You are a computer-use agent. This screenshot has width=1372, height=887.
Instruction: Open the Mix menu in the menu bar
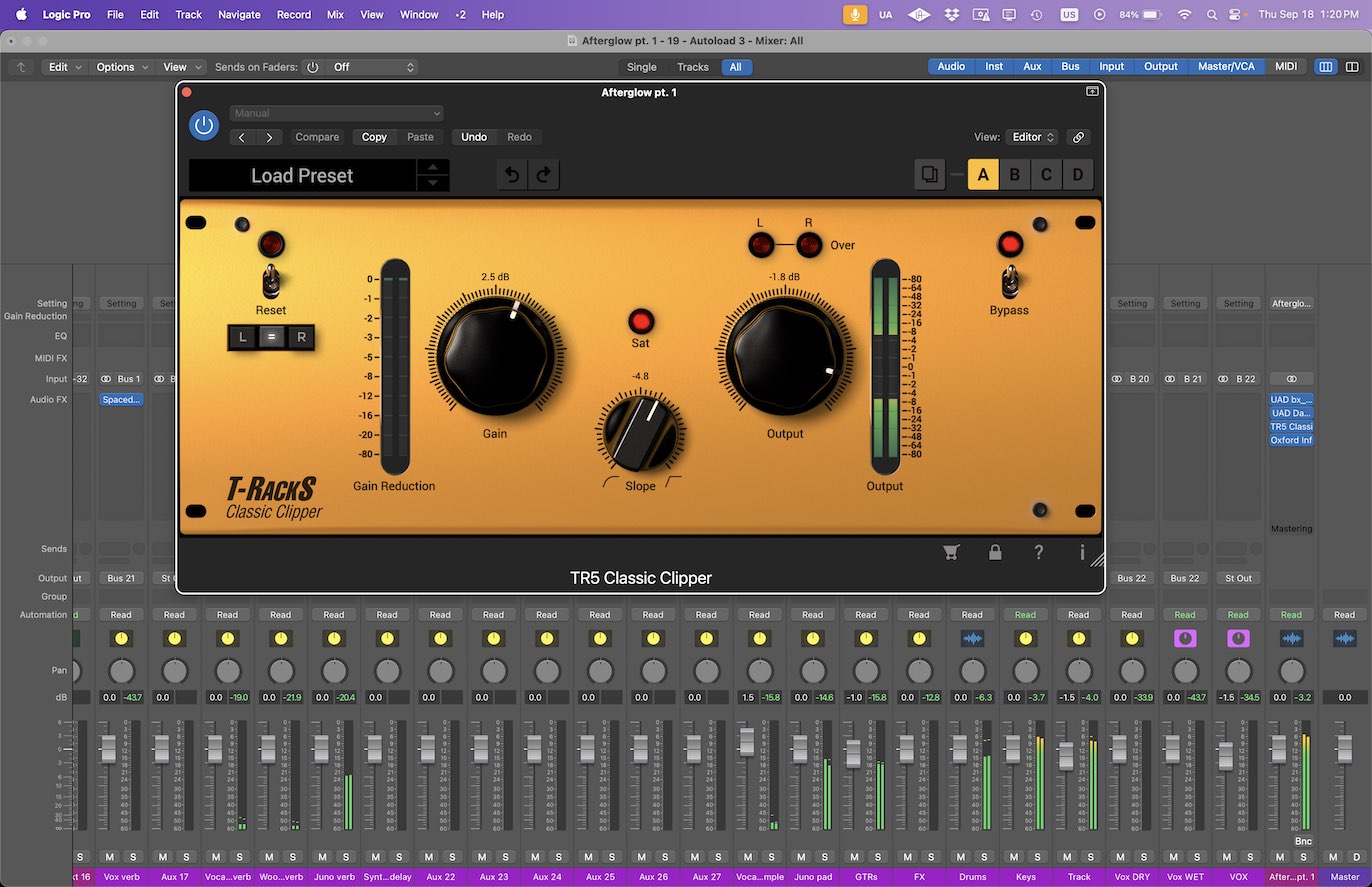tap(334, 14)
